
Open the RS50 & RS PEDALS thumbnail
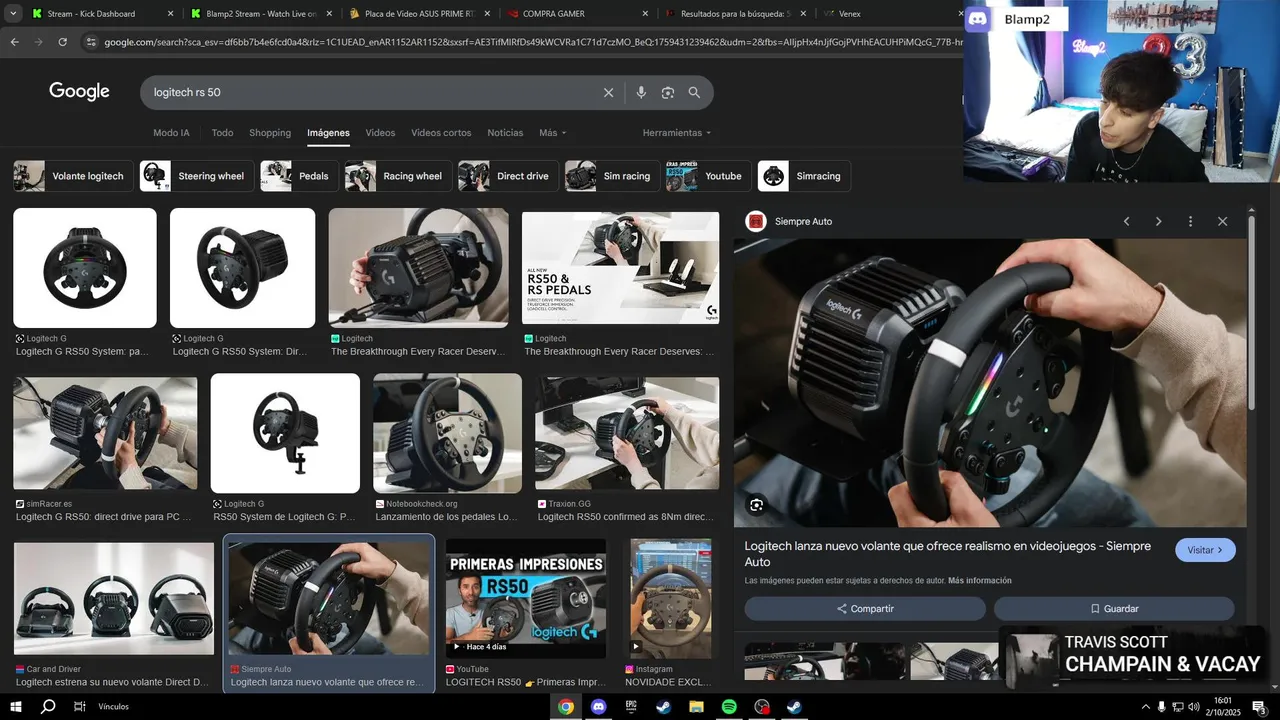click(x=620, y=268)
